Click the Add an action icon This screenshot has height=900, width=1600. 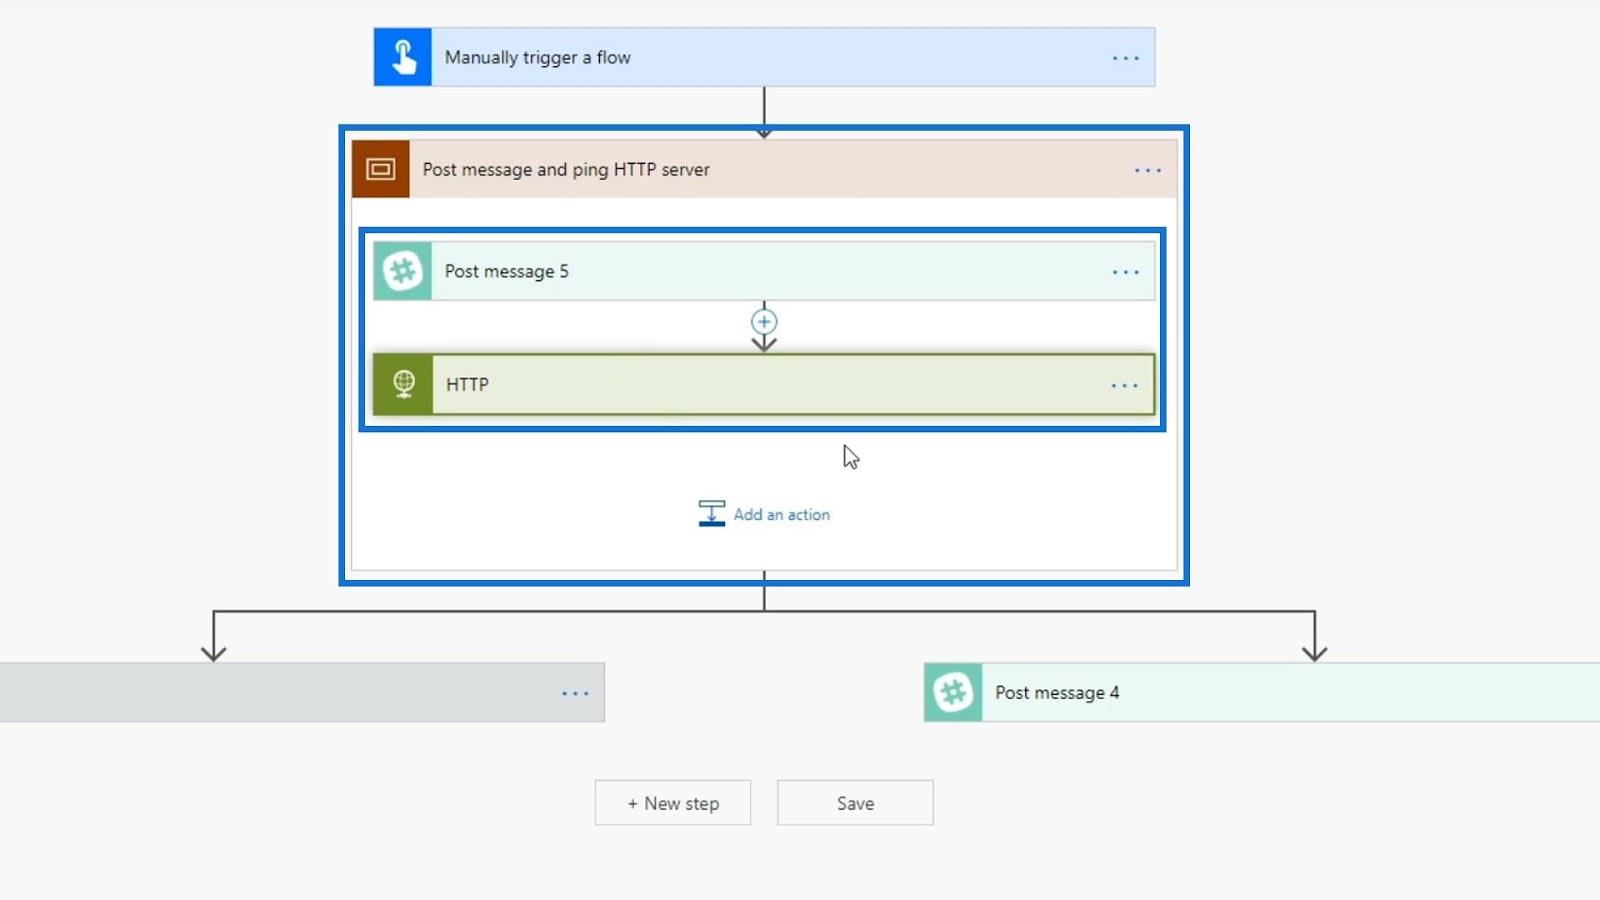tap(712, 514)
